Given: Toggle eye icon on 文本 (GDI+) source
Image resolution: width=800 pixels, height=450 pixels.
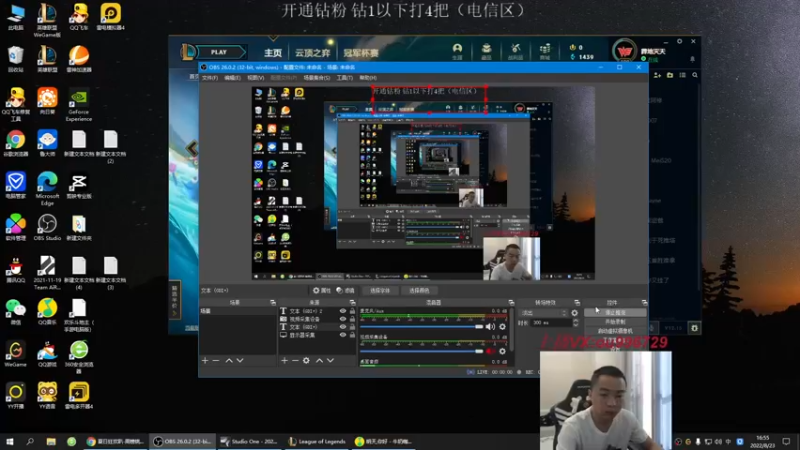Looking at the screenshot, I should click(343, 327).
